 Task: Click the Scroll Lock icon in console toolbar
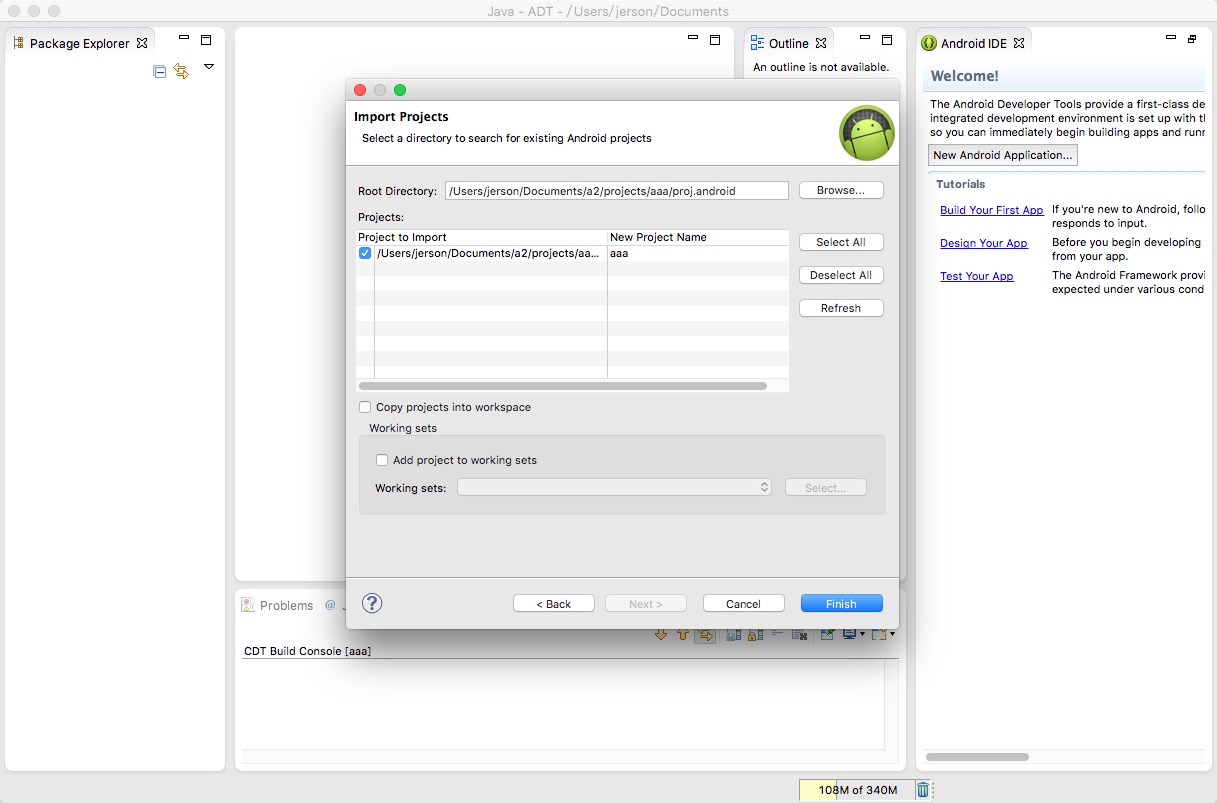755,634
